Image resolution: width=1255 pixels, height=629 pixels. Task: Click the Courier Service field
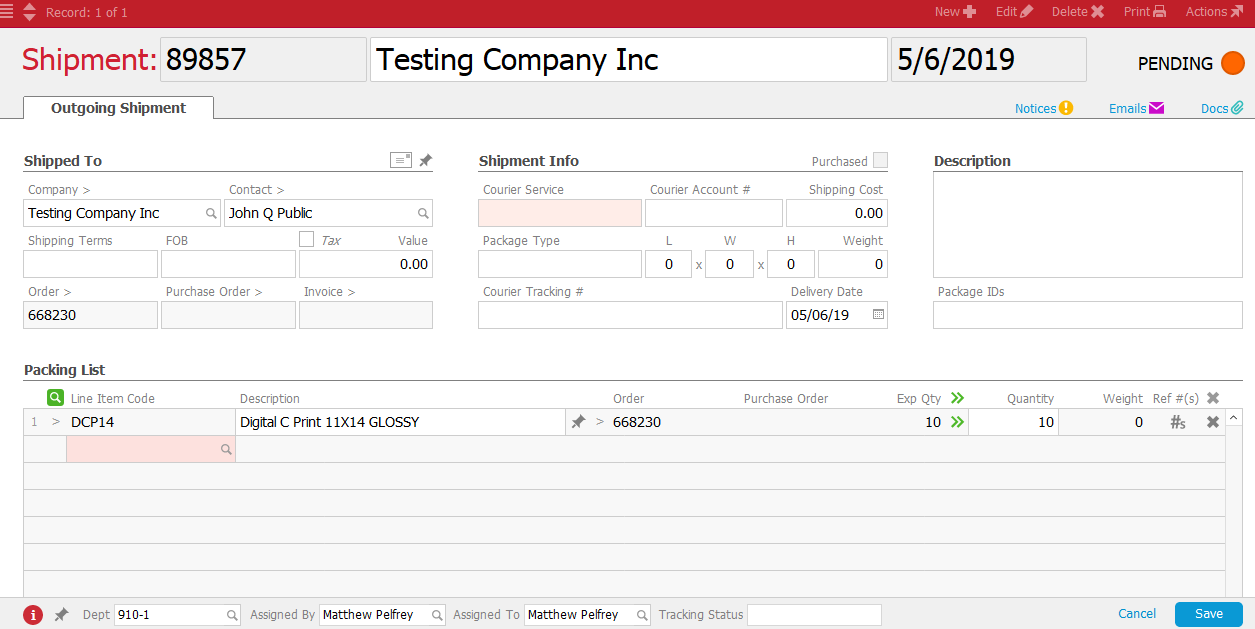560,213
